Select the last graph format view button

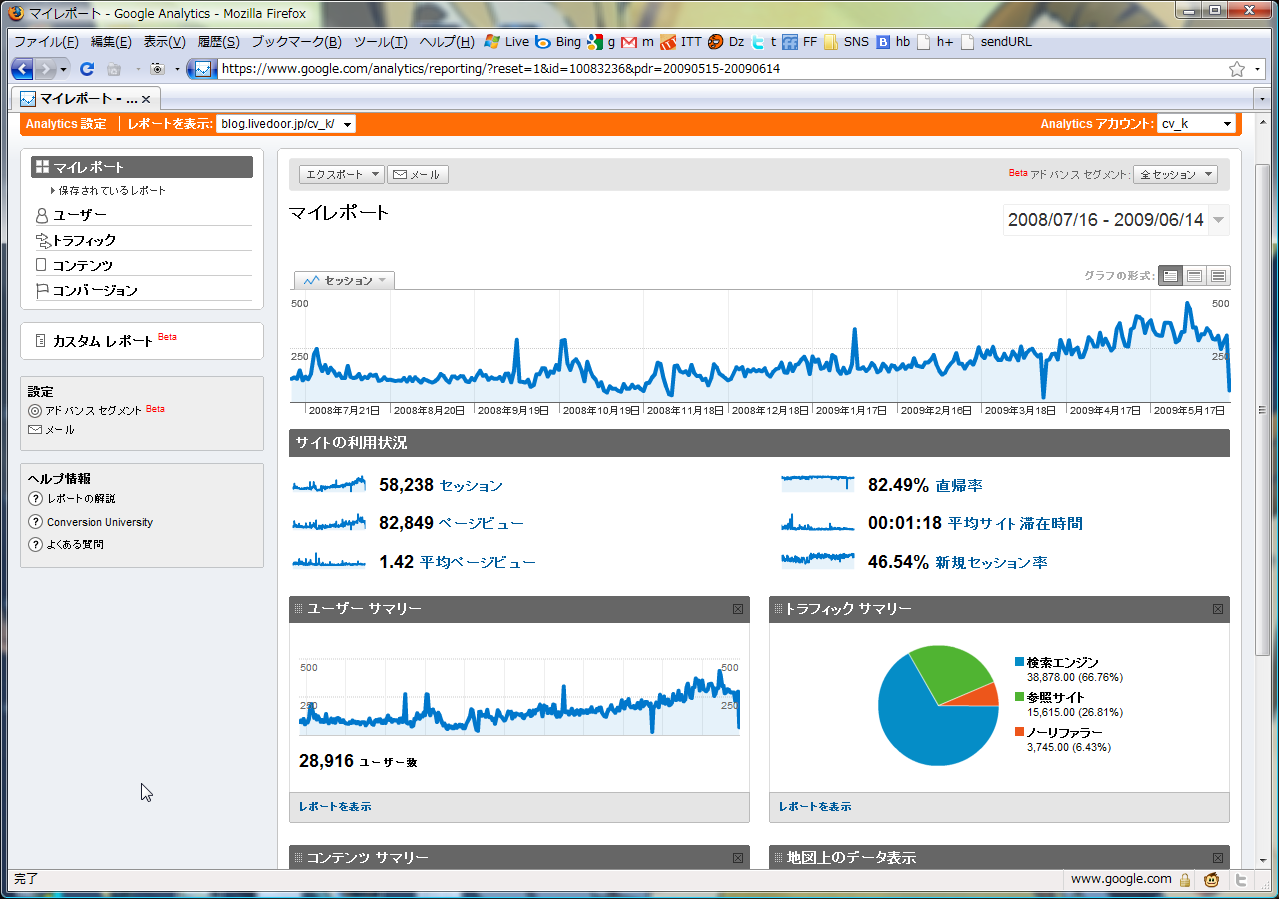click(x=1218, y=276)
